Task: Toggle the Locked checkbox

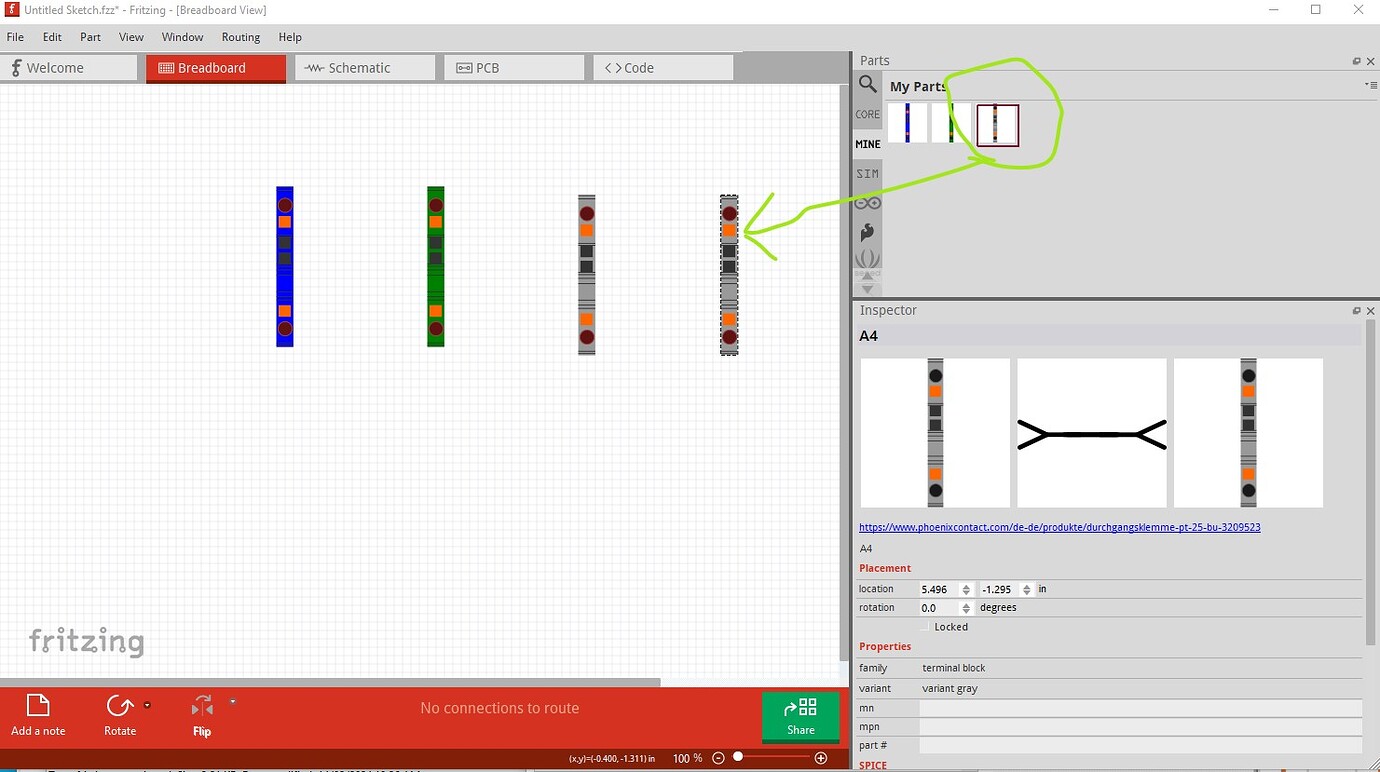Action: [924, 627]
